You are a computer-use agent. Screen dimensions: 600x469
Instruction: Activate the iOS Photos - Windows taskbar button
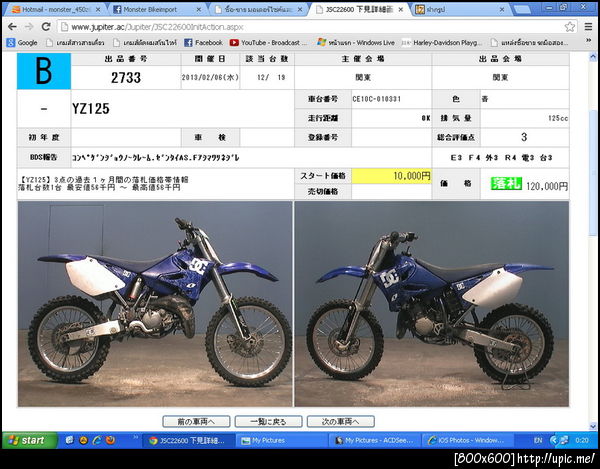coord(467,440)
